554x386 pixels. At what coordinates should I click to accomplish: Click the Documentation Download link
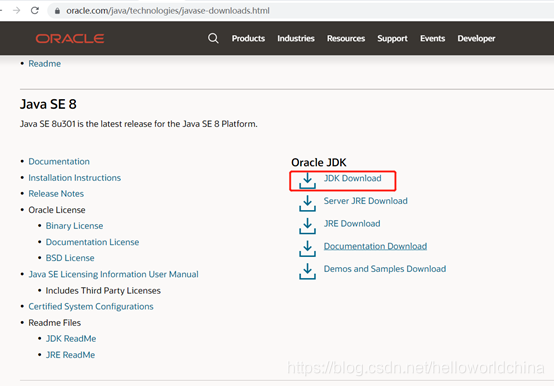(375, 246)
